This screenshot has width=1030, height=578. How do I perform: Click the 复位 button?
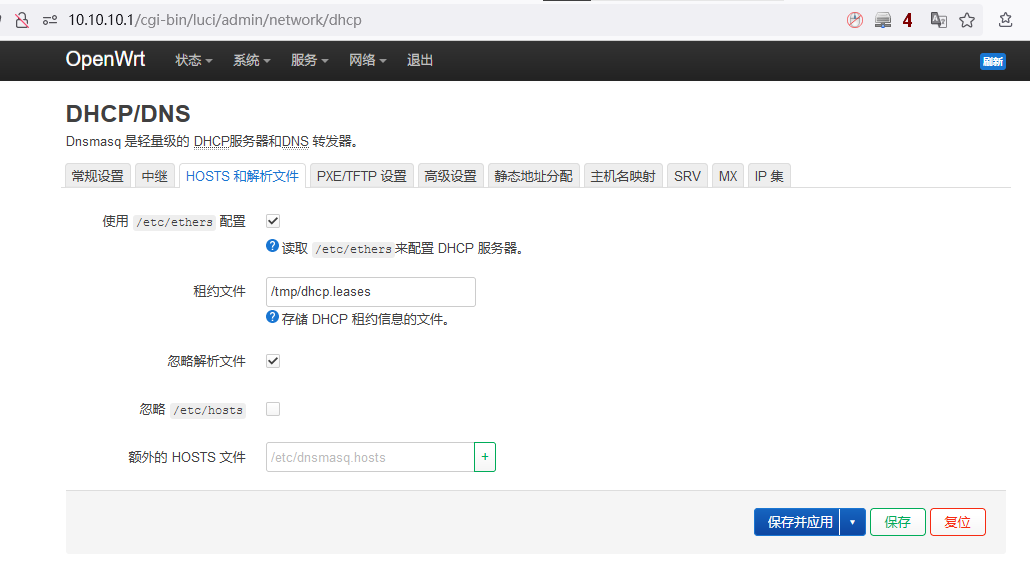point(957,521)
